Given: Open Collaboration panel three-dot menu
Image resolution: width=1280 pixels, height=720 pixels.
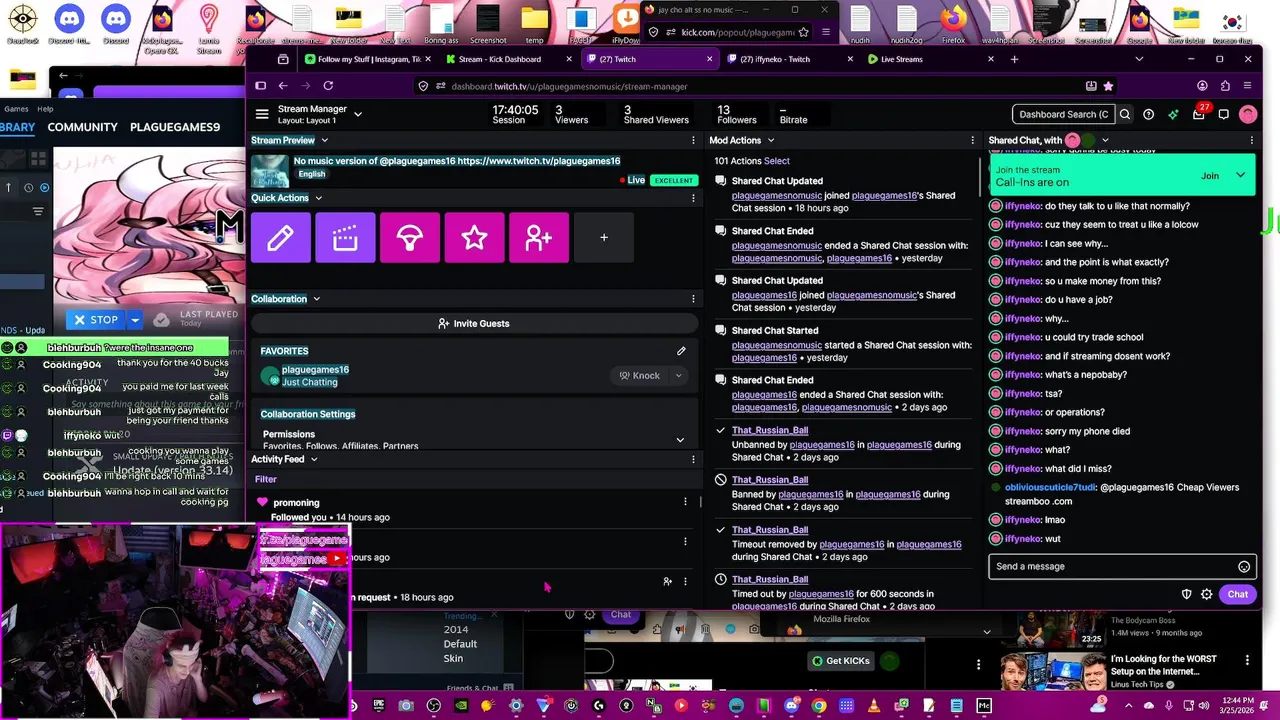Looking at the screenshot, I should coord(693,299).
